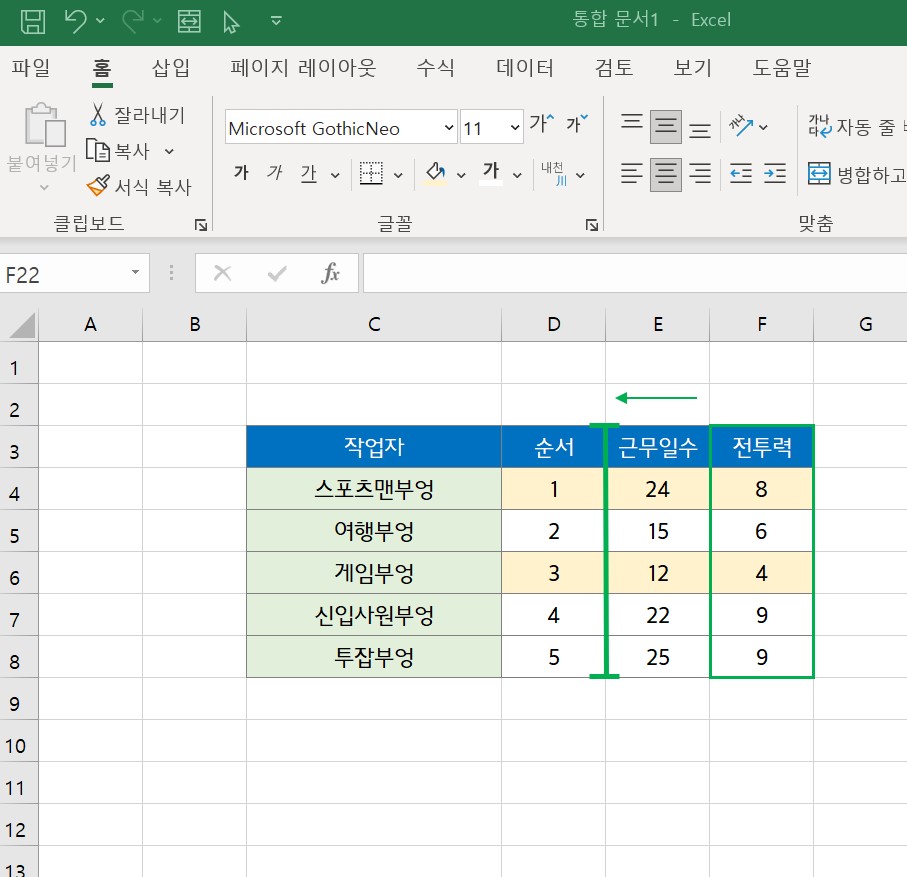
Task: Toggle bottom align icon
Action: point(700,129)
